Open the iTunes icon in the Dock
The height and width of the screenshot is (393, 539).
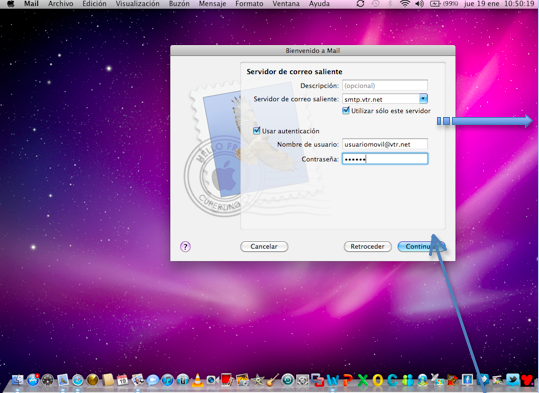click(167, 380)
